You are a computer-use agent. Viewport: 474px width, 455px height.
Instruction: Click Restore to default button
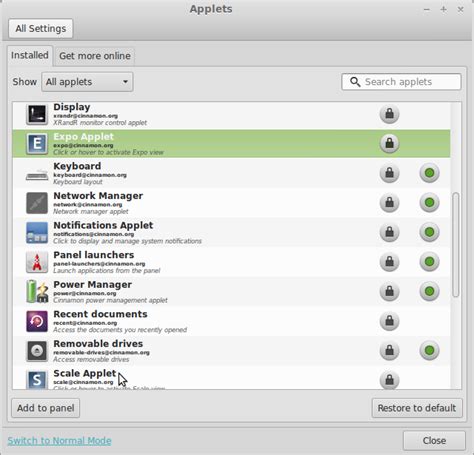417,408
